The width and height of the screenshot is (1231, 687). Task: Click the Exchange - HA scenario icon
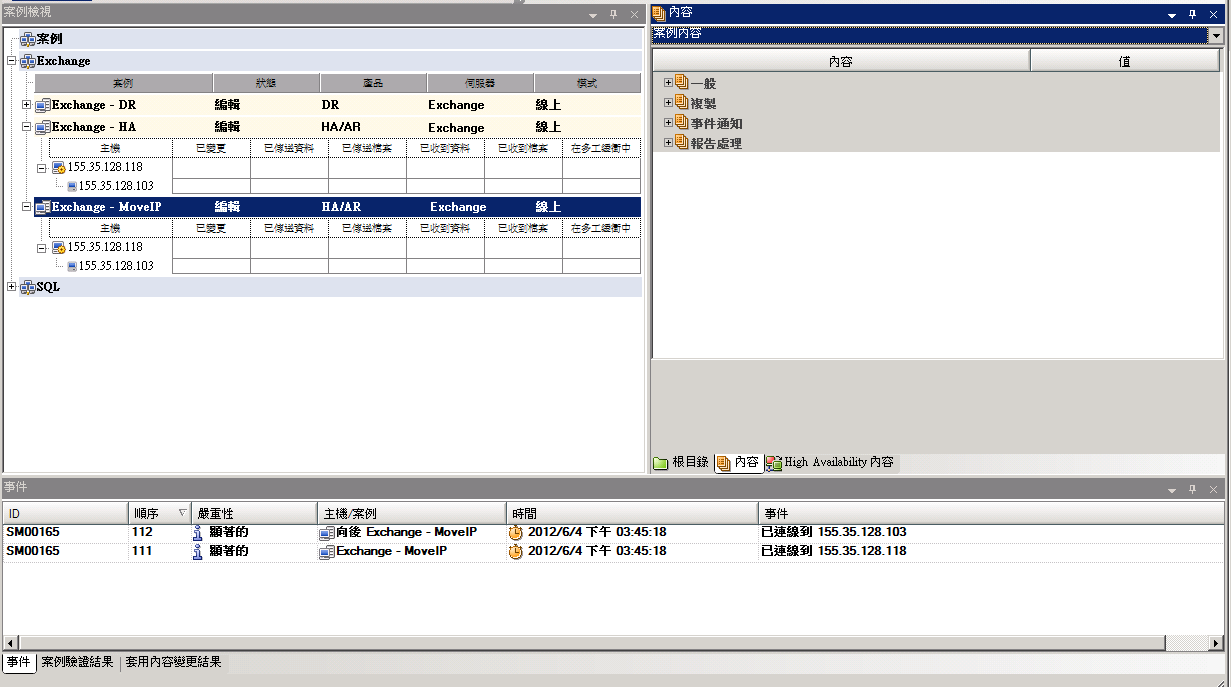[x=43, y=128]
